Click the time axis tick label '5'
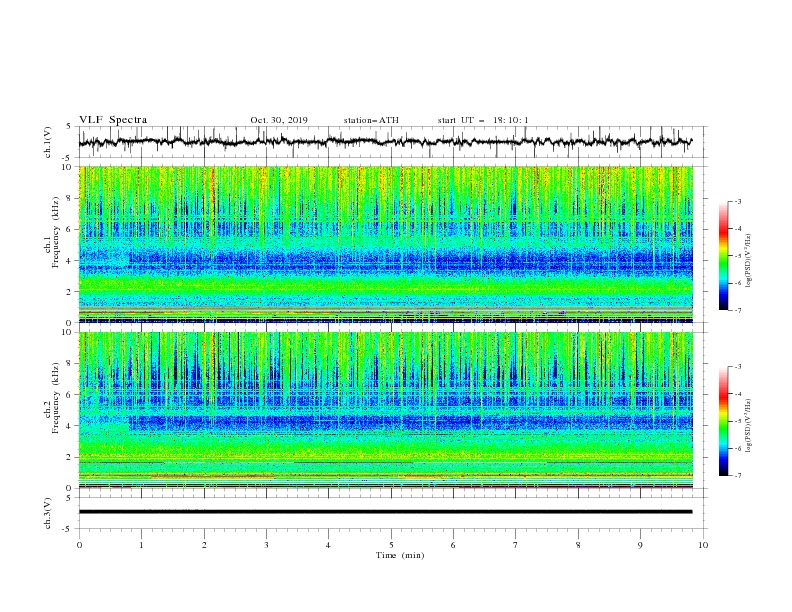The image size is (792, 612). (x=391, y=545)
